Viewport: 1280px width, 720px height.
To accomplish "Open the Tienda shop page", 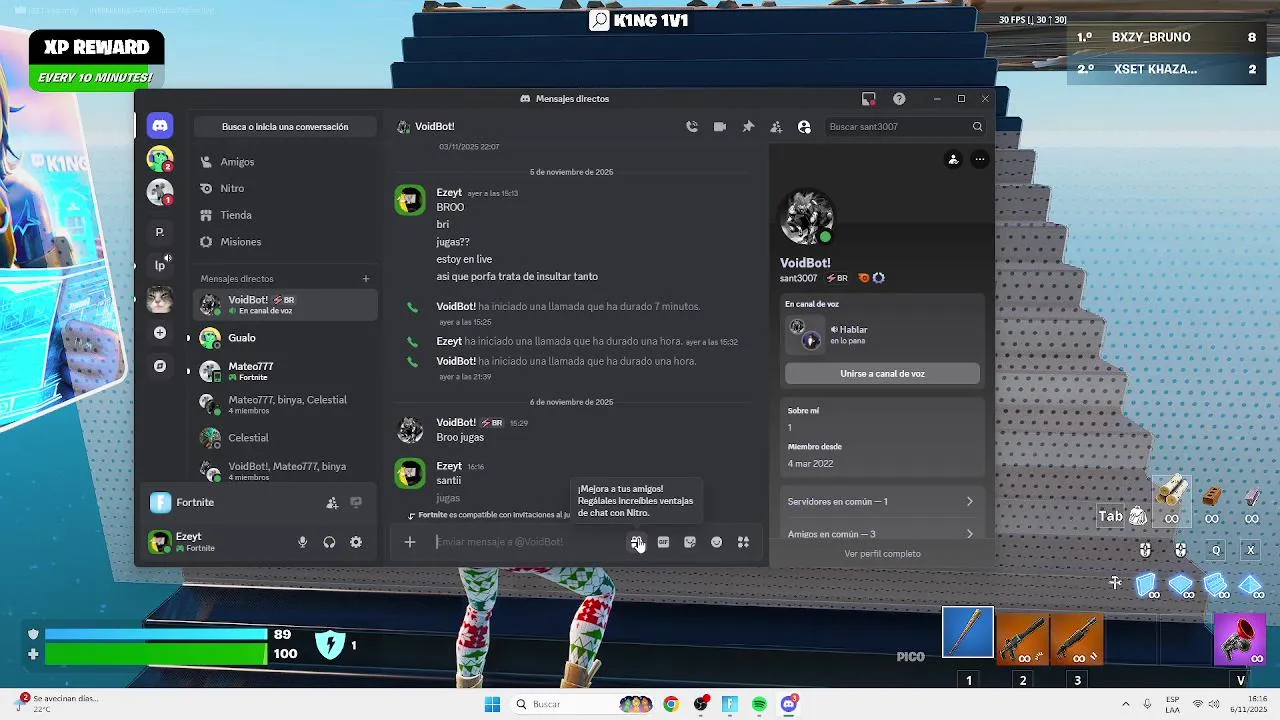I will (285, 215).
